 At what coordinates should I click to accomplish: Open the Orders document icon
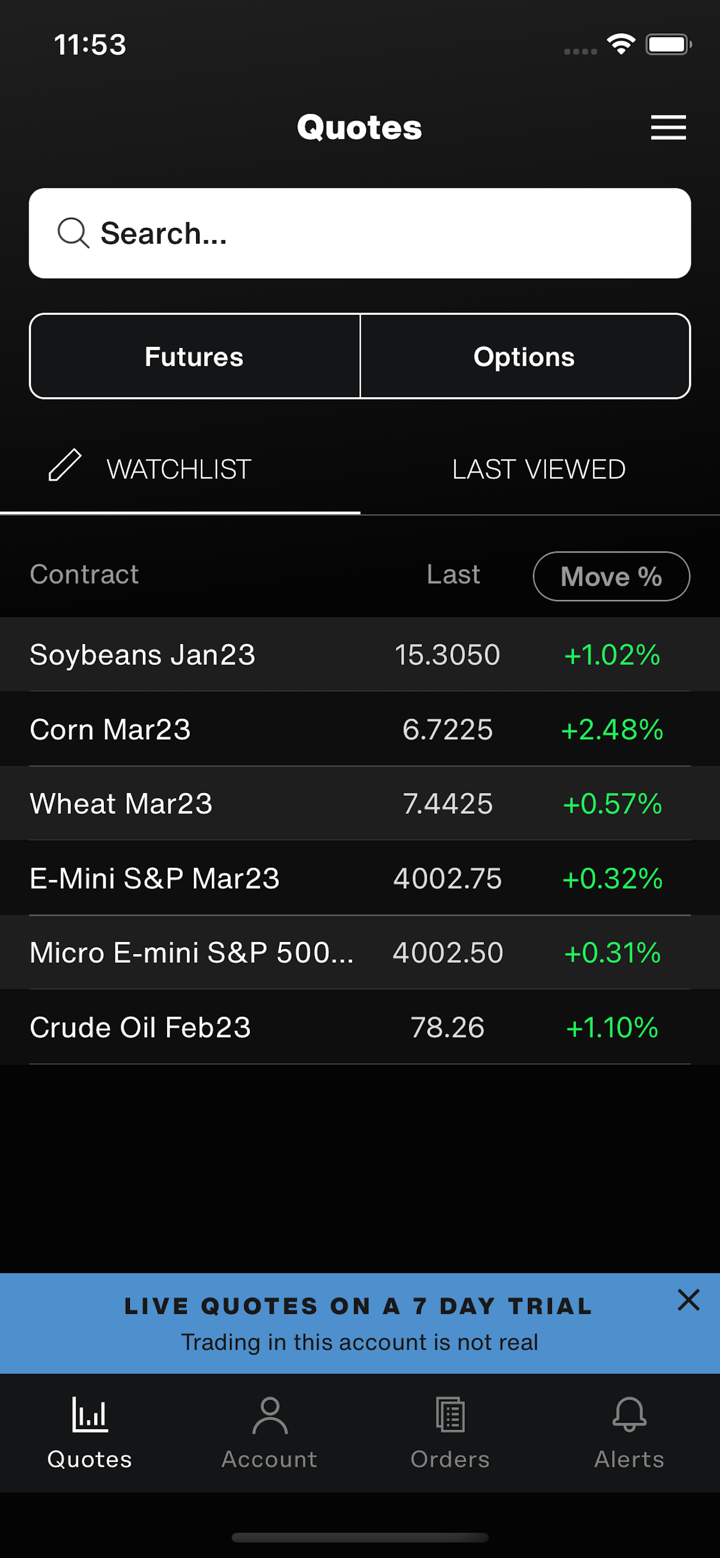click(450, 1415)
